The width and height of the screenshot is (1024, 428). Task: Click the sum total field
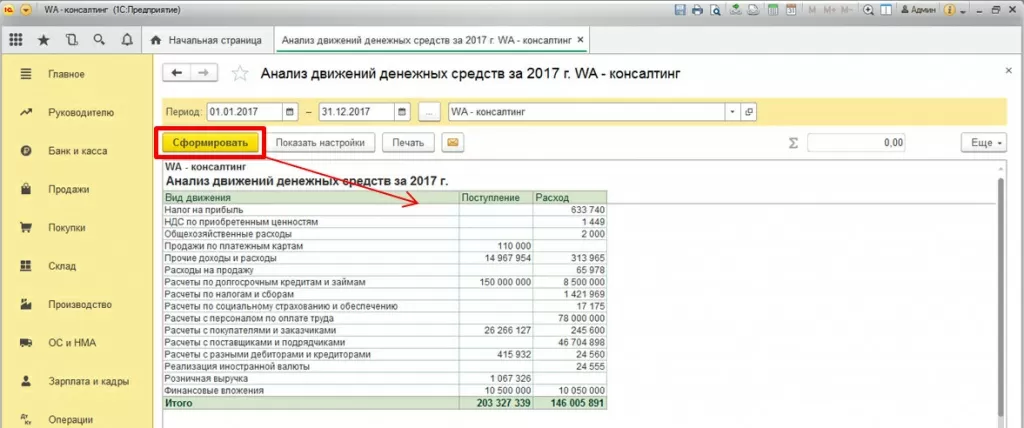tap(857, 142)
